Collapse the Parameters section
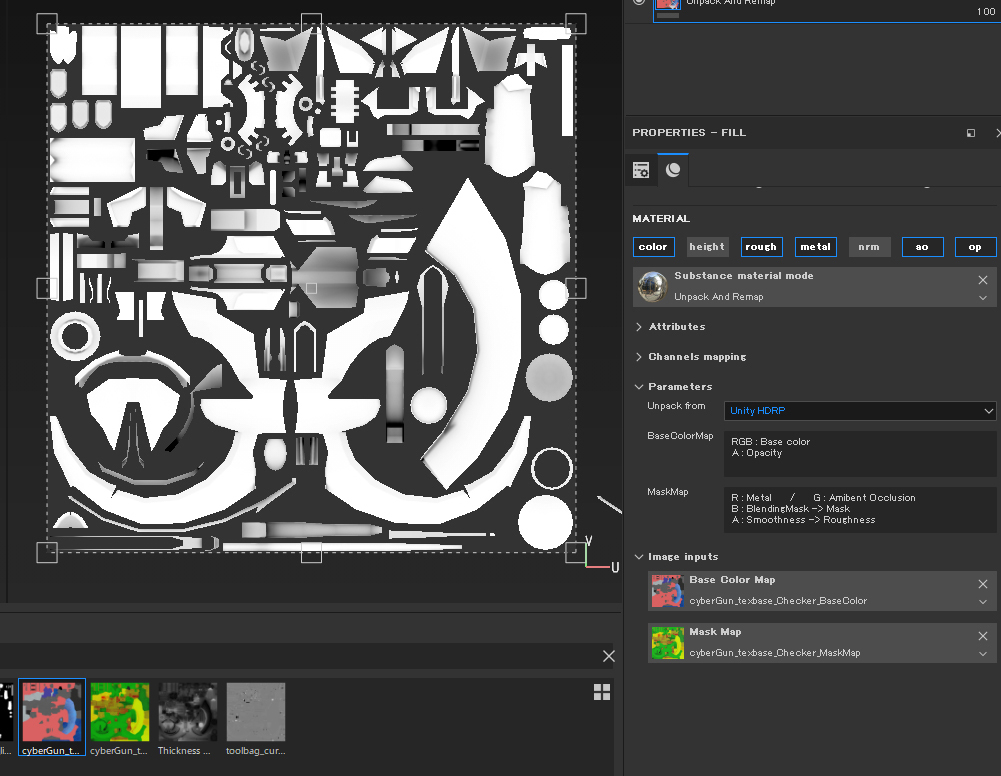1001x776 pixels. pyautogui.click(x=639, y=387)
